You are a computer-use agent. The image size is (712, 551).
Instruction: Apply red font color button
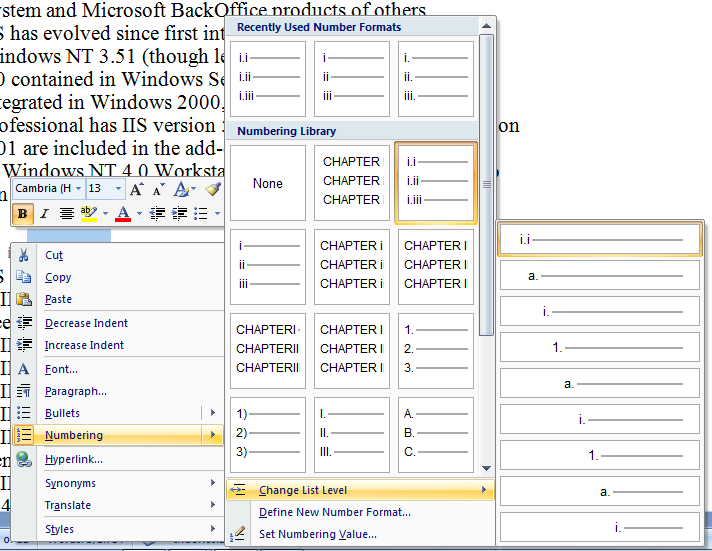123,213
